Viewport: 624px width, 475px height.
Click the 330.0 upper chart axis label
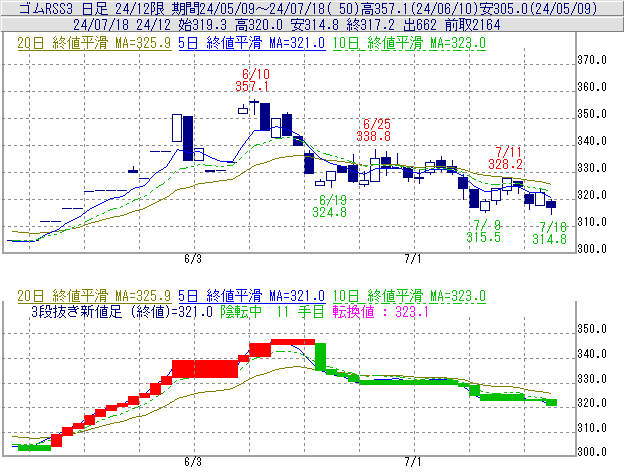coord(592,168)
